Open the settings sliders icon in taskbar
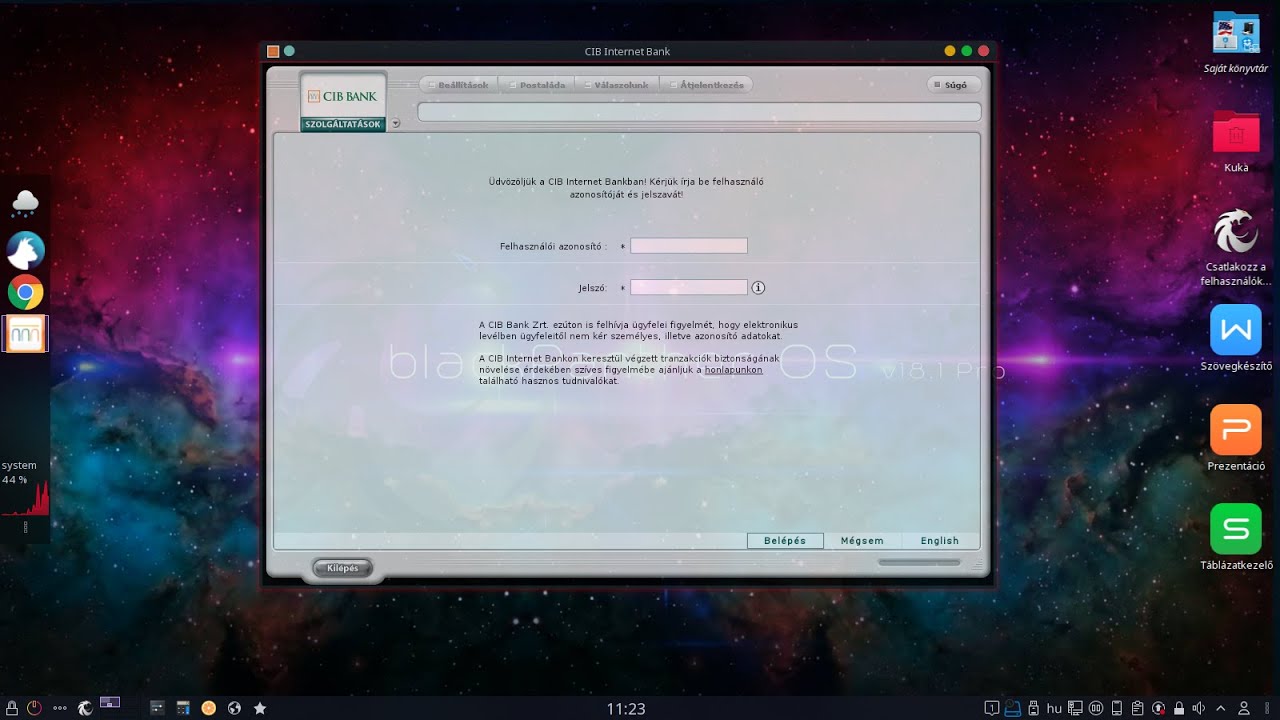 coord(157,708)
